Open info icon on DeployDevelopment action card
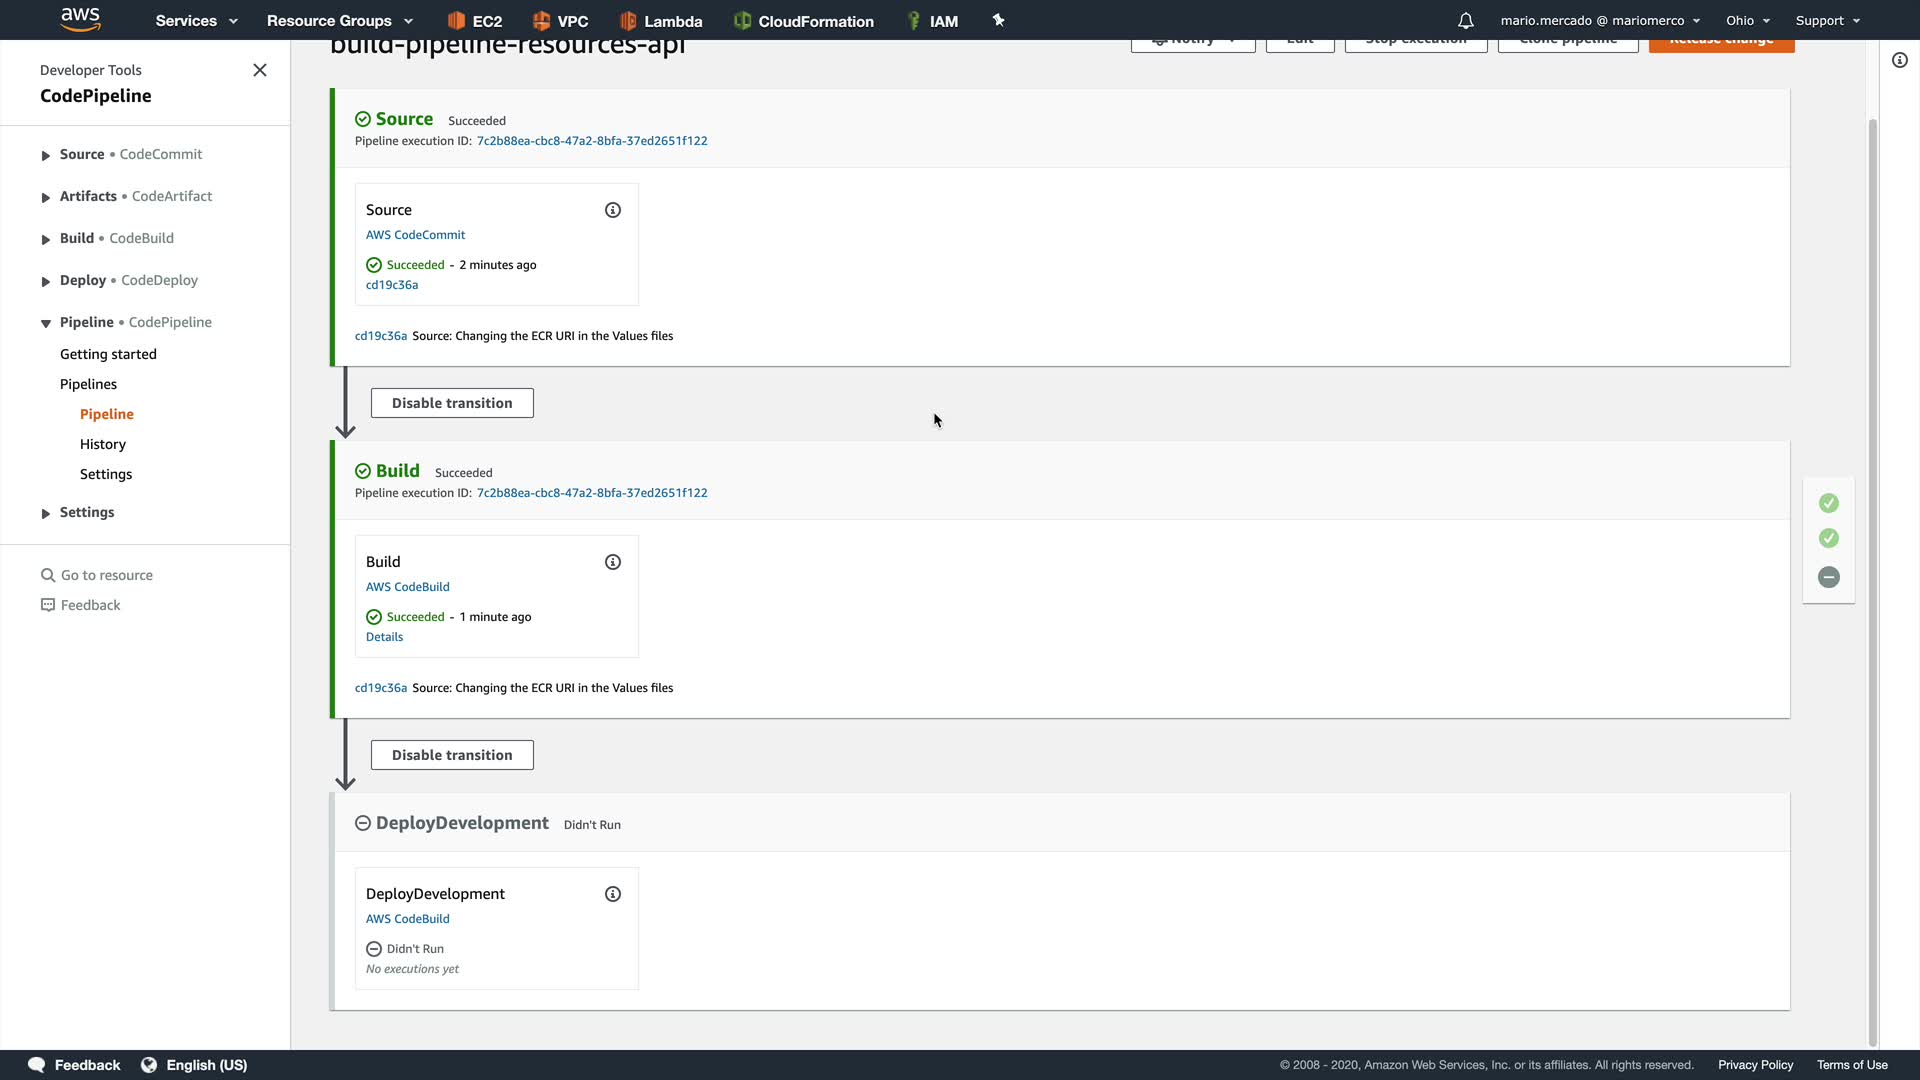 (x=613, y=894)
